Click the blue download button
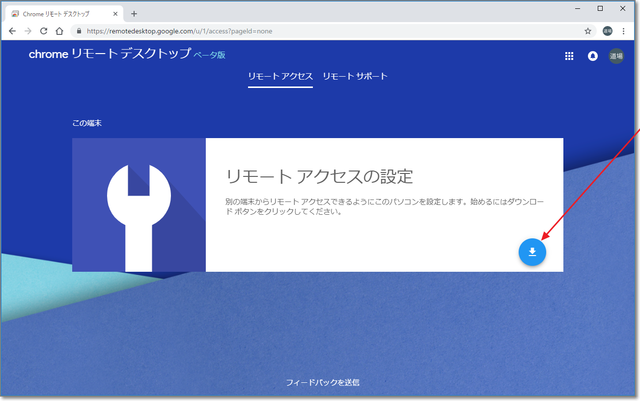The height and width of the screenshot is (401, 640). tap(532, 251)
